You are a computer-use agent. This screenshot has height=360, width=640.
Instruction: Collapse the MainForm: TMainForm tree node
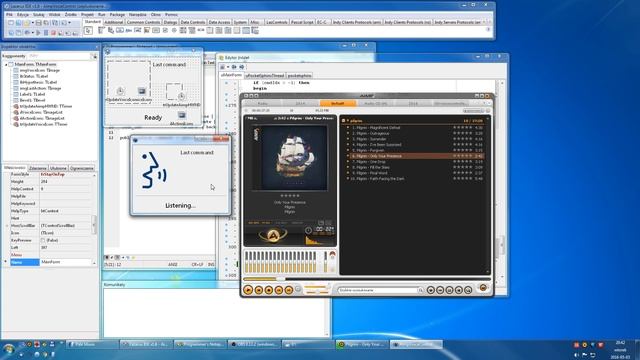(6, 64)
